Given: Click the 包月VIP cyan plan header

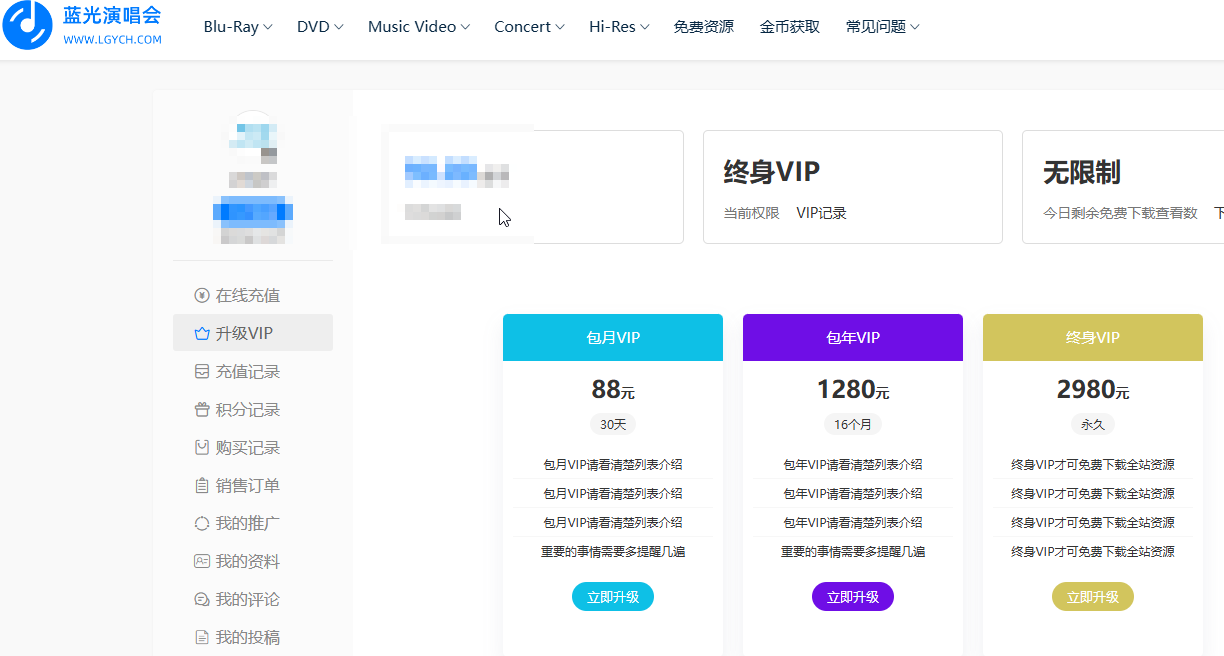Looking at the screenshot, I should tap(613, 338).
